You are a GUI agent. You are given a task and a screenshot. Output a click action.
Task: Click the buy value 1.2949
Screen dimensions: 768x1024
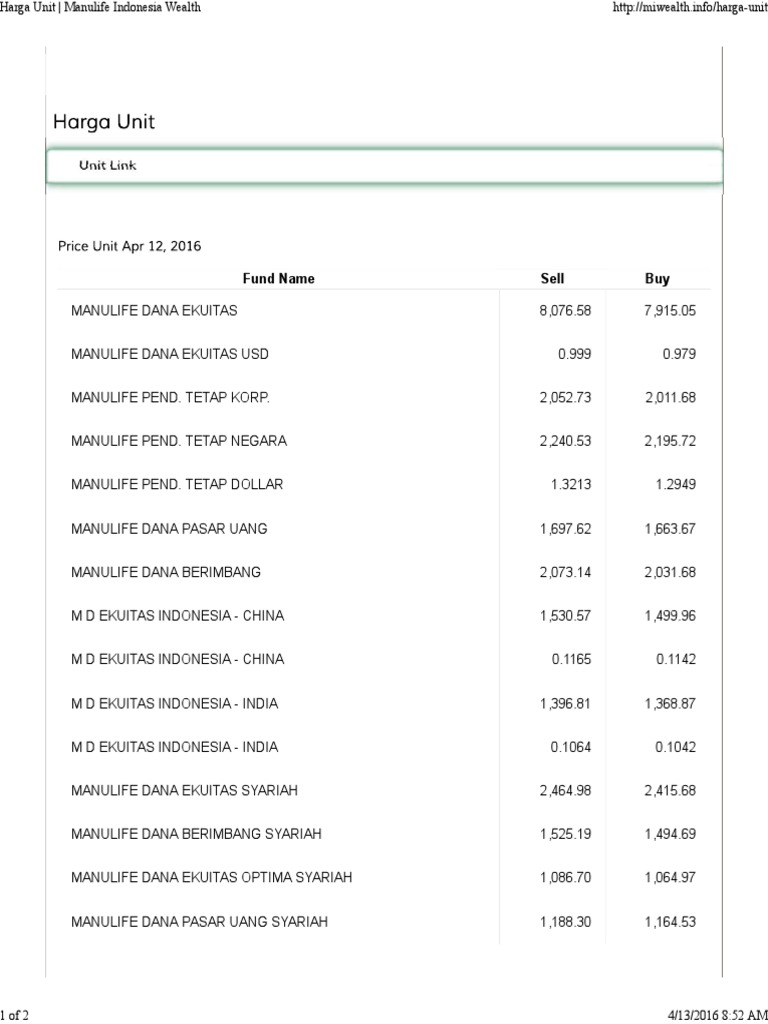click(676, 485)
